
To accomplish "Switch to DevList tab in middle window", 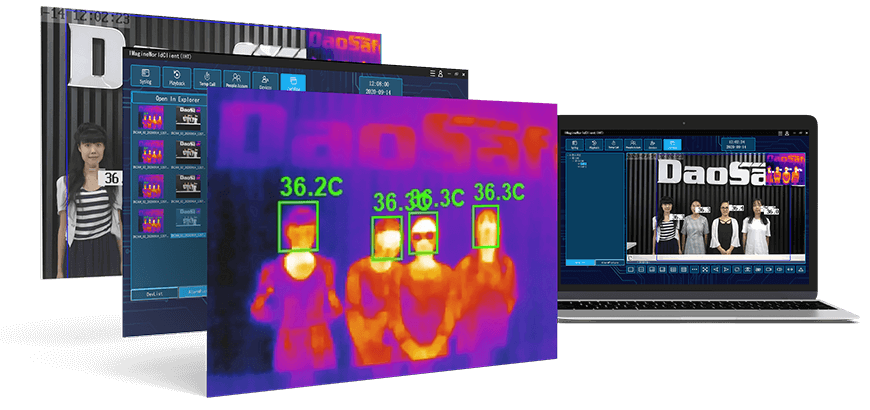I will (x=154, y=293).
